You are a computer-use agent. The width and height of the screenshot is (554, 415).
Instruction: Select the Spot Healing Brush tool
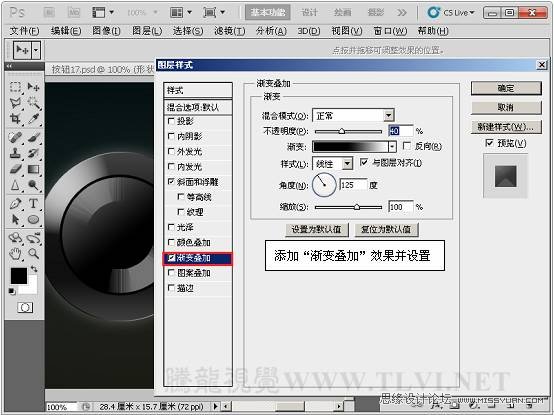(15, 138)
